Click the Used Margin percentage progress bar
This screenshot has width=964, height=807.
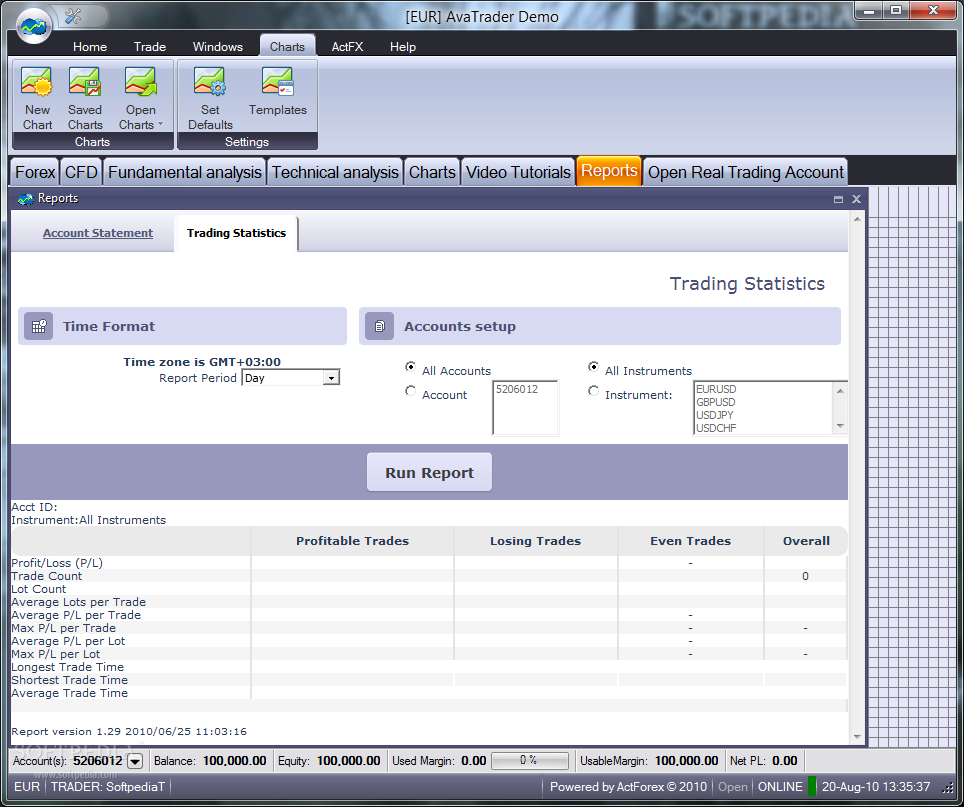pyautogui.click(x=529, y=761)
